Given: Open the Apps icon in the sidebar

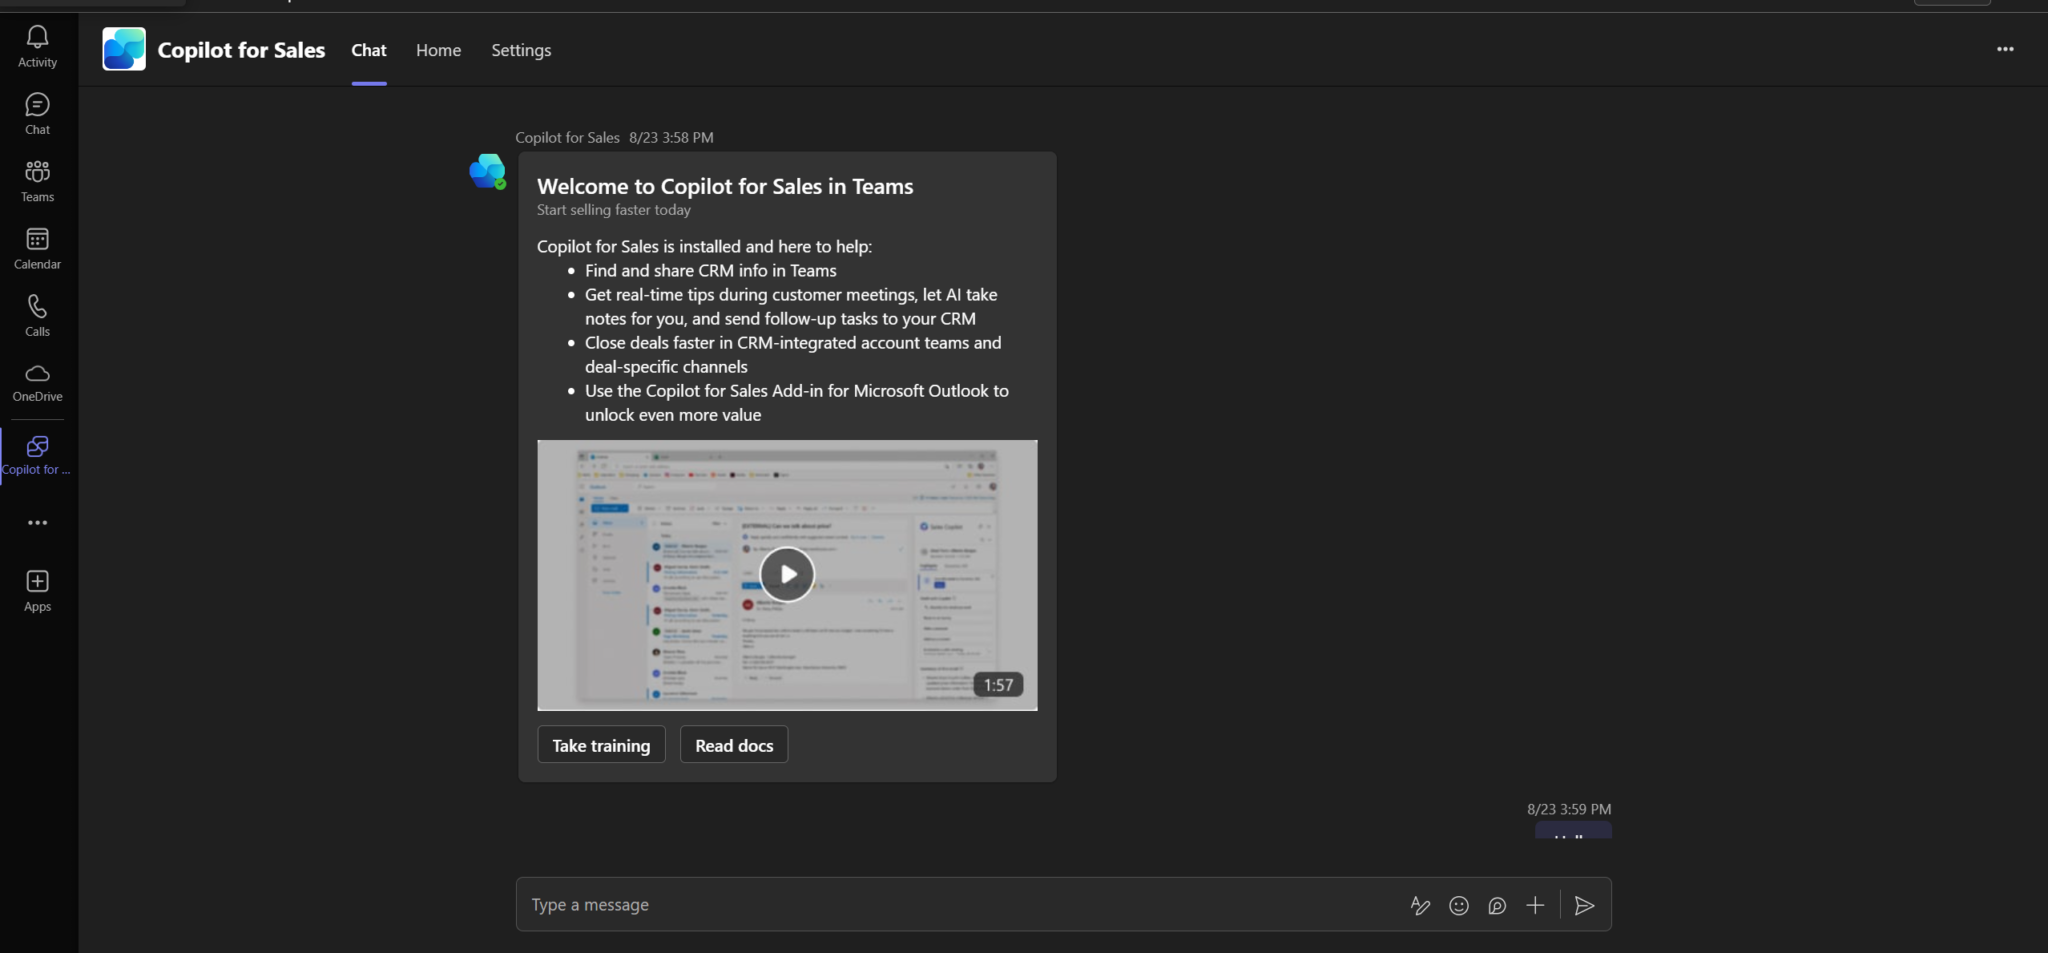Looking at the screenshot, I should [37, 588].
